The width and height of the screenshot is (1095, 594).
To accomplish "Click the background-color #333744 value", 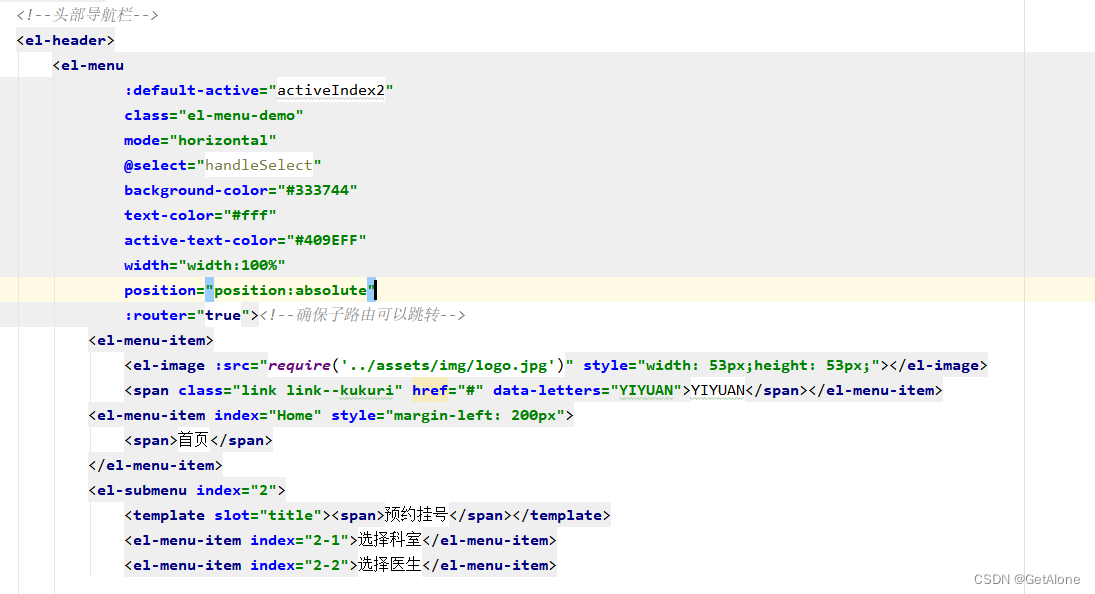I will click(x=317, y=191).
